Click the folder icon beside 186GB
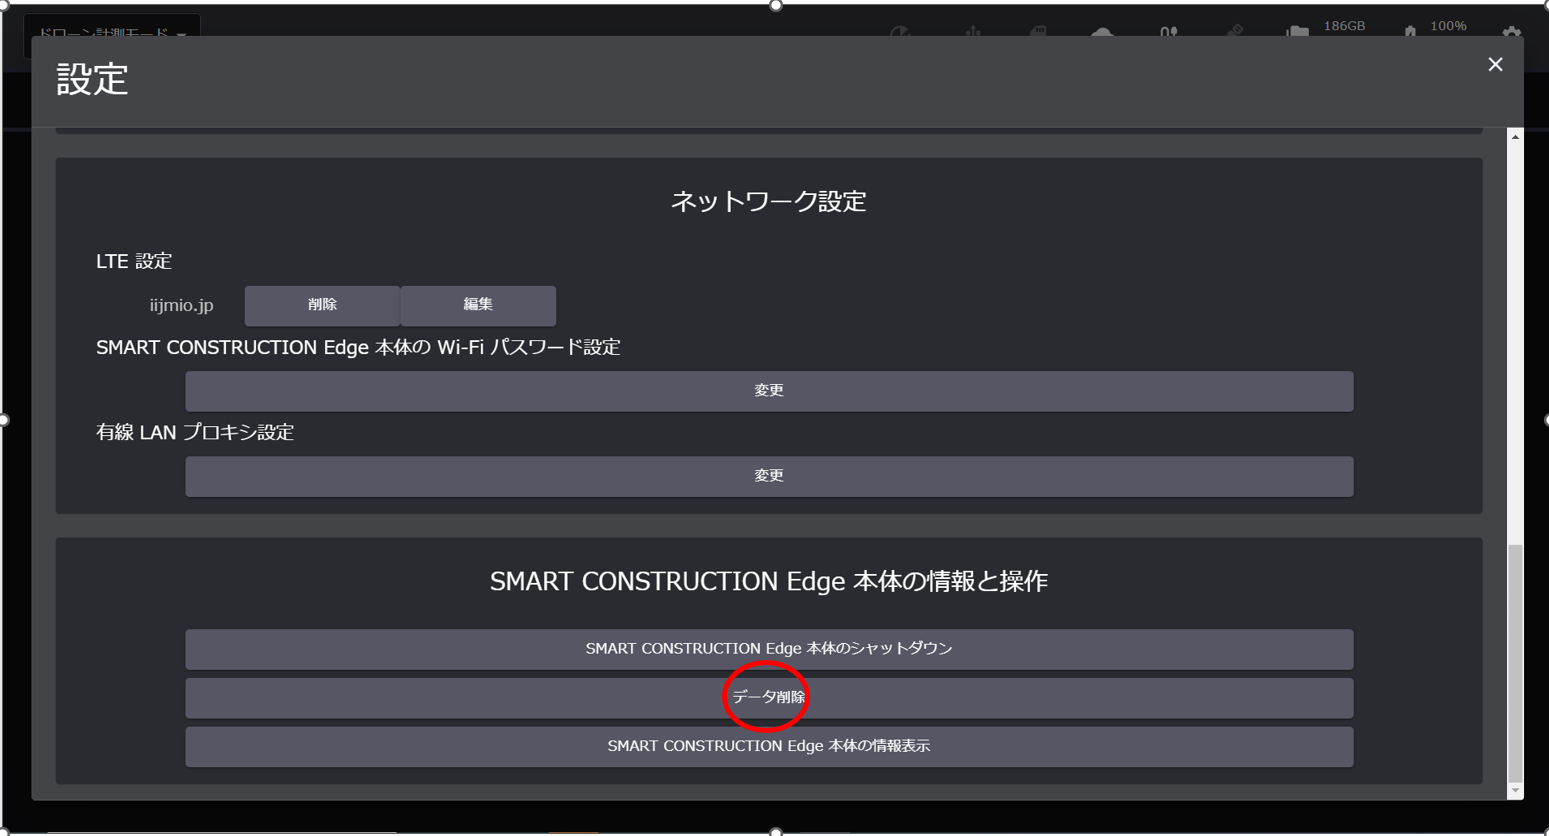Image resolution: width=1549 pixels, height=836 pixels. (1298, 32)
